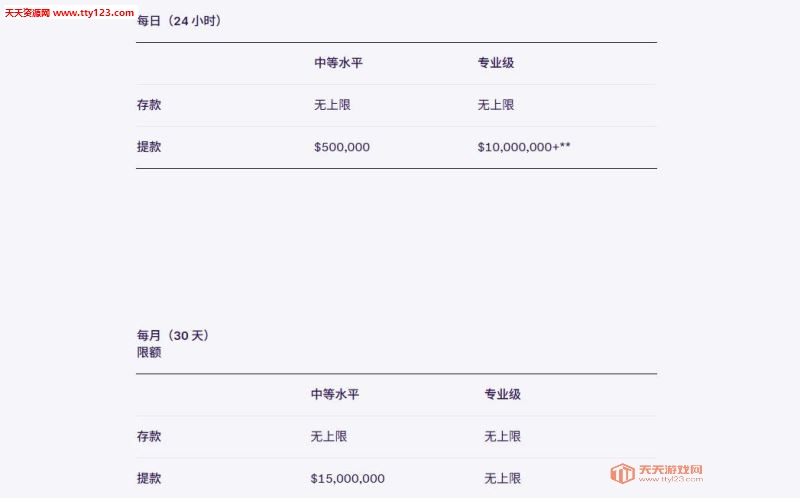This screenshot has width=800, height=498.
Task: Click daily 无上限 deposit under 专业级
Action: tap(495, 105)
